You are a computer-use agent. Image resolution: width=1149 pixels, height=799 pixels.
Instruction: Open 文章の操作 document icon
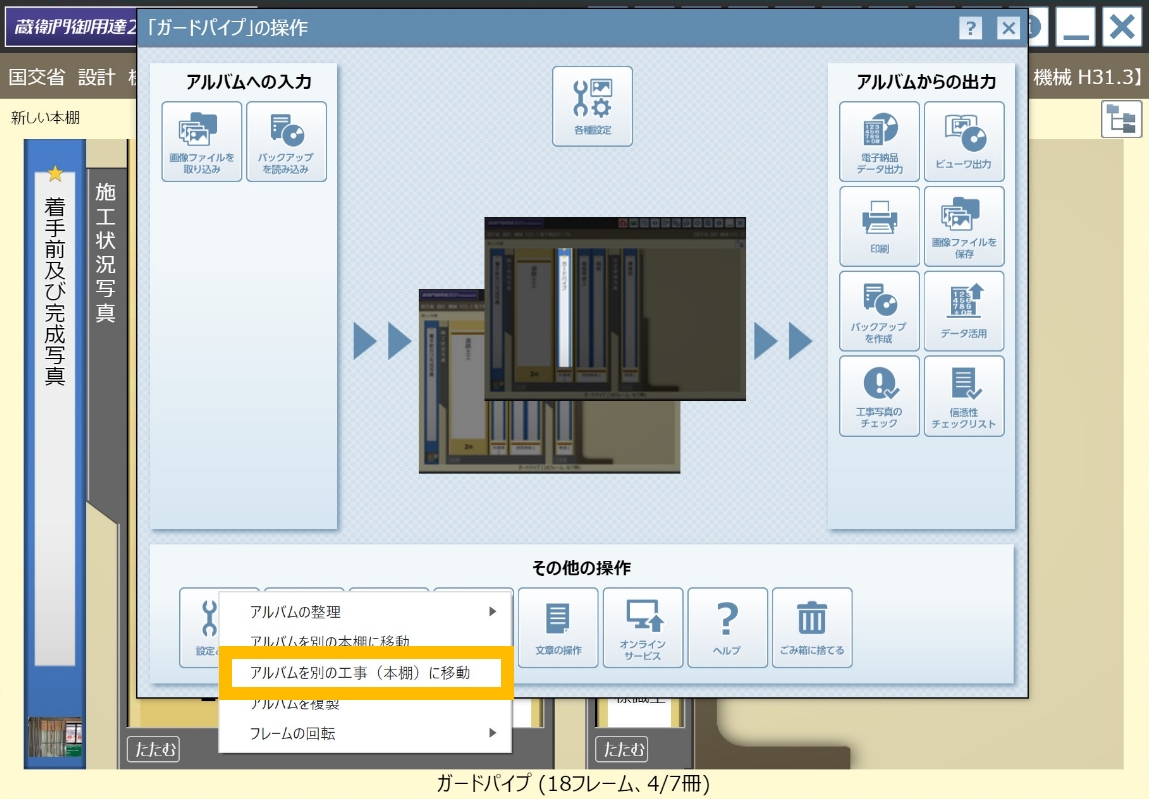[x=558, y=627]
